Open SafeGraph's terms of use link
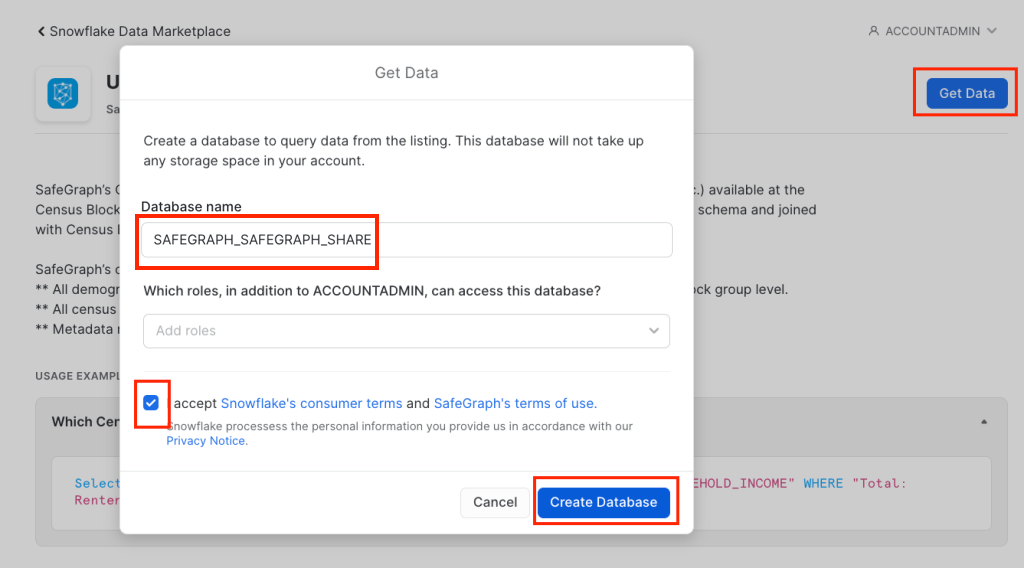 pos(514,404)
